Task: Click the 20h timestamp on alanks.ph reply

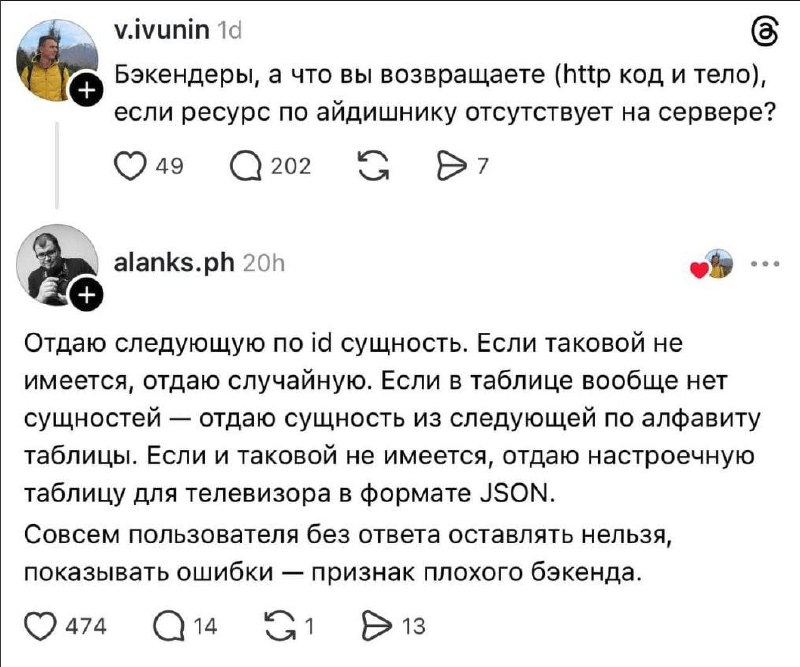Action: (264, 263)
